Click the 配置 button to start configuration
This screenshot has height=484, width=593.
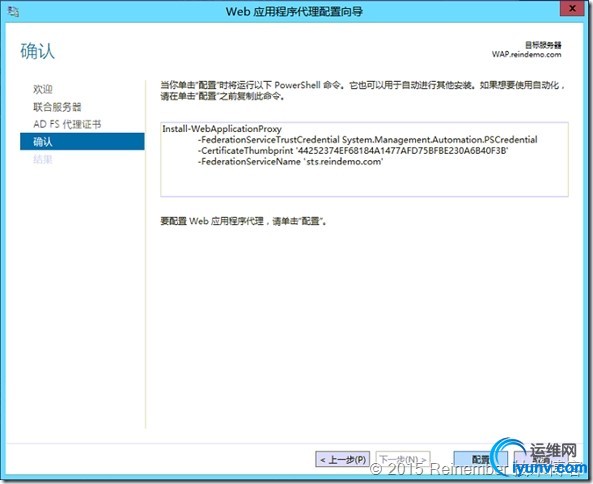click(x=480, y=459)
